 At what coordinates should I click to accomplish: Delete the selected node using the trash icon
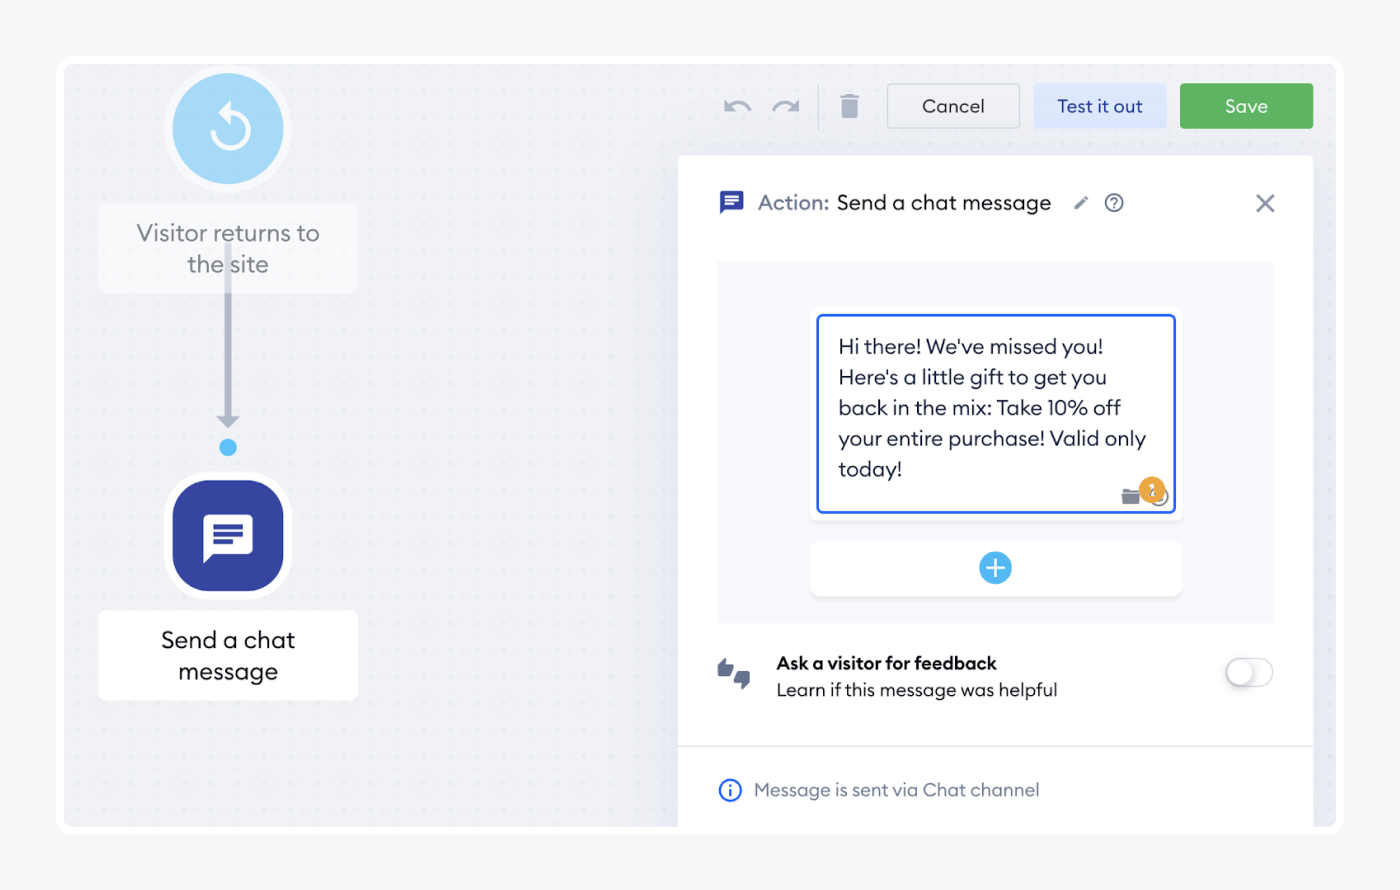[x=849, y=105]
